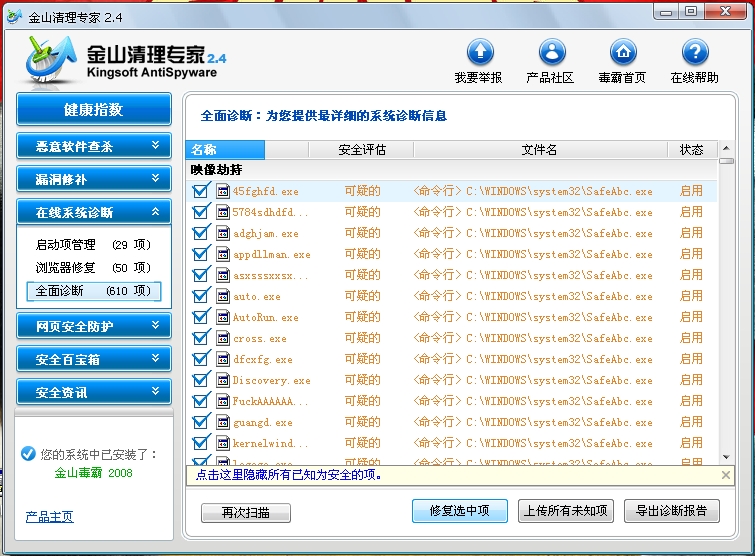The image size is (755, 556).
Task: Click file icon of FuckAAAAAA row
Action: coord(222,401)
